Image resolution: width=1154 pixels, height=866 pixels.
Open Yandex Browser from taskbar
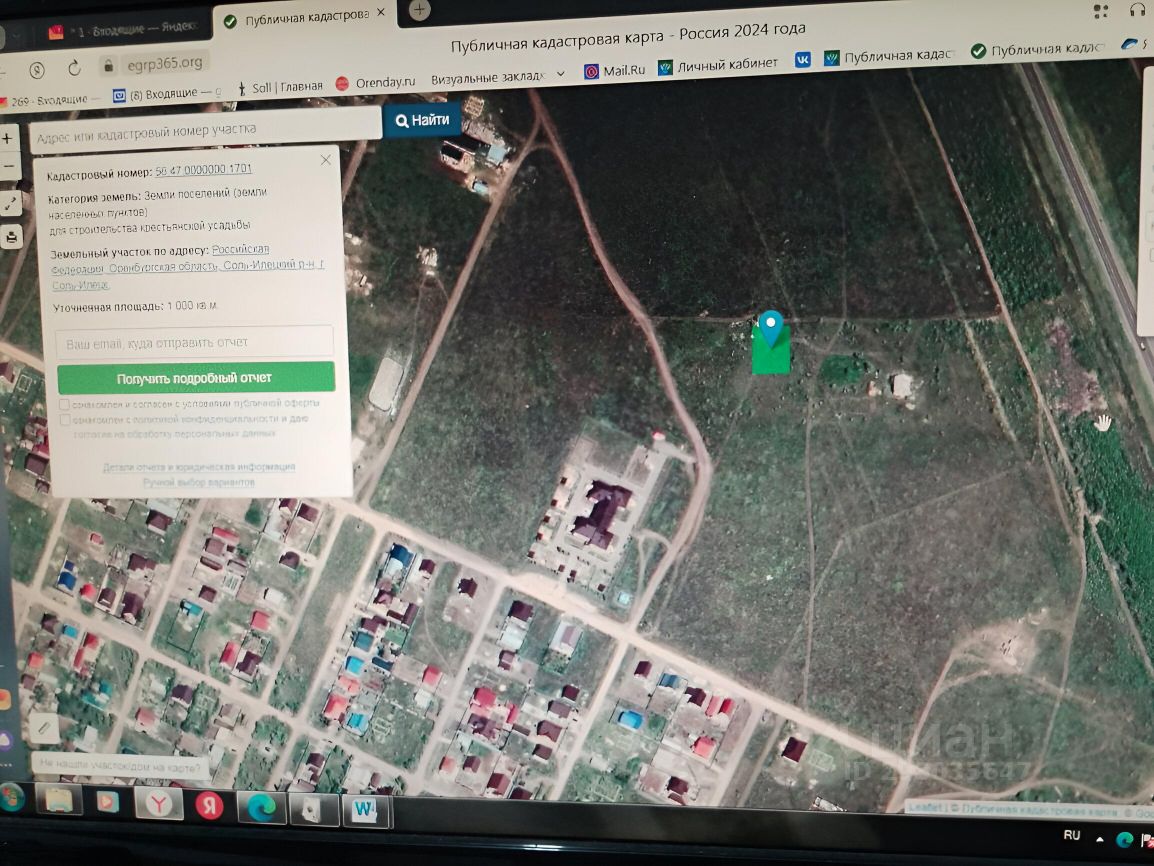point(158,804)
